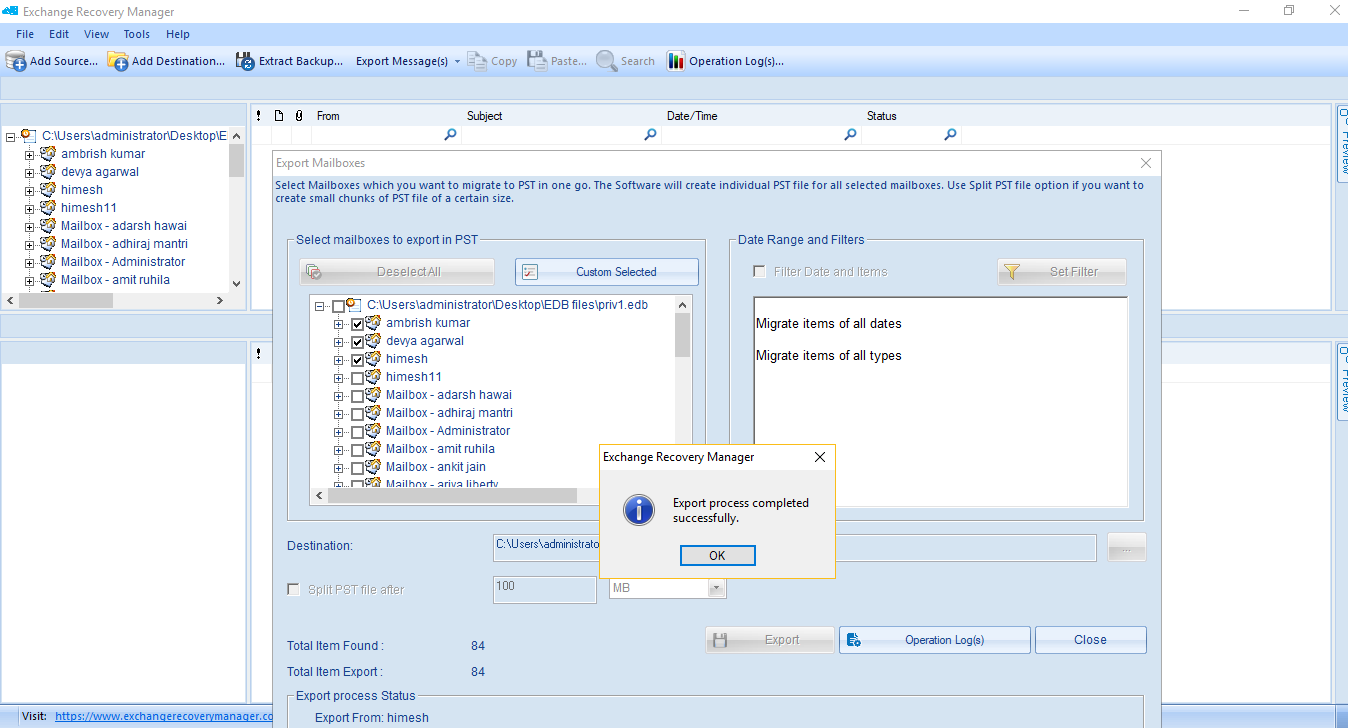Close the Exchange Recovery Manager message box X
The image size is (1348, 728).
tap(820, 457)
